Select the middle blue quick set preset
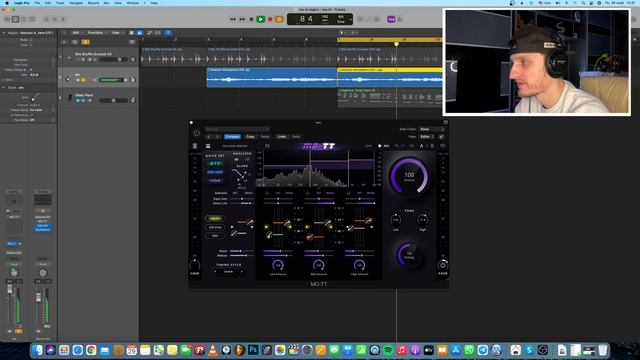Image resolution: width=640 pixels, height=360 pixels. [215, 172]
